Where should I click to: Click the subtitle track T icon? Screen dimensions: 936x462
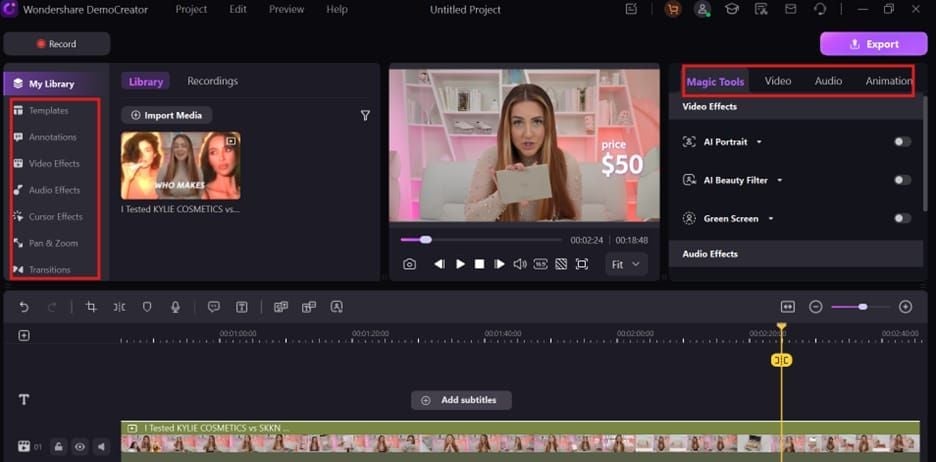tap(24, 400)
